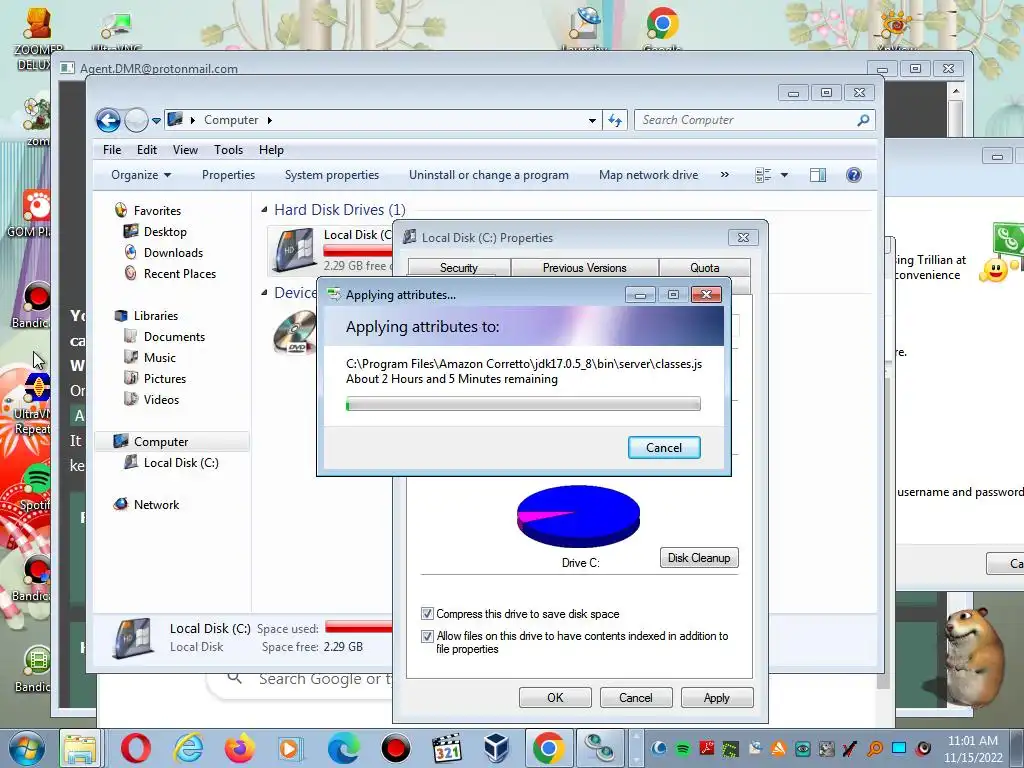Screen dimensions: 1024x768
Task: Click Media Player Classic 321 taskbar icon
Action: pos(447,748)
